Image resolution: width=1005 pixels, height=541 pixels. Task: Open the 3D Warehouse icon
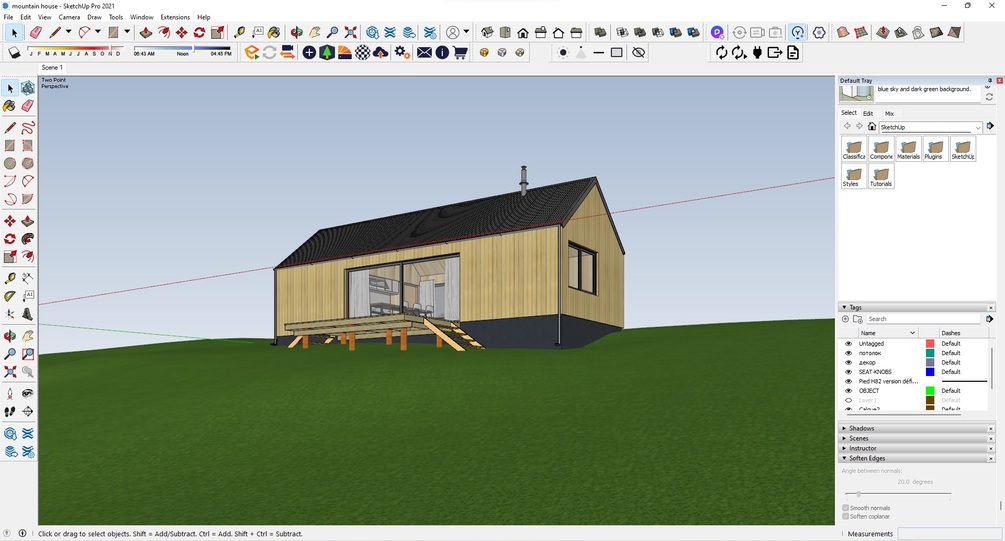(372, 32)
